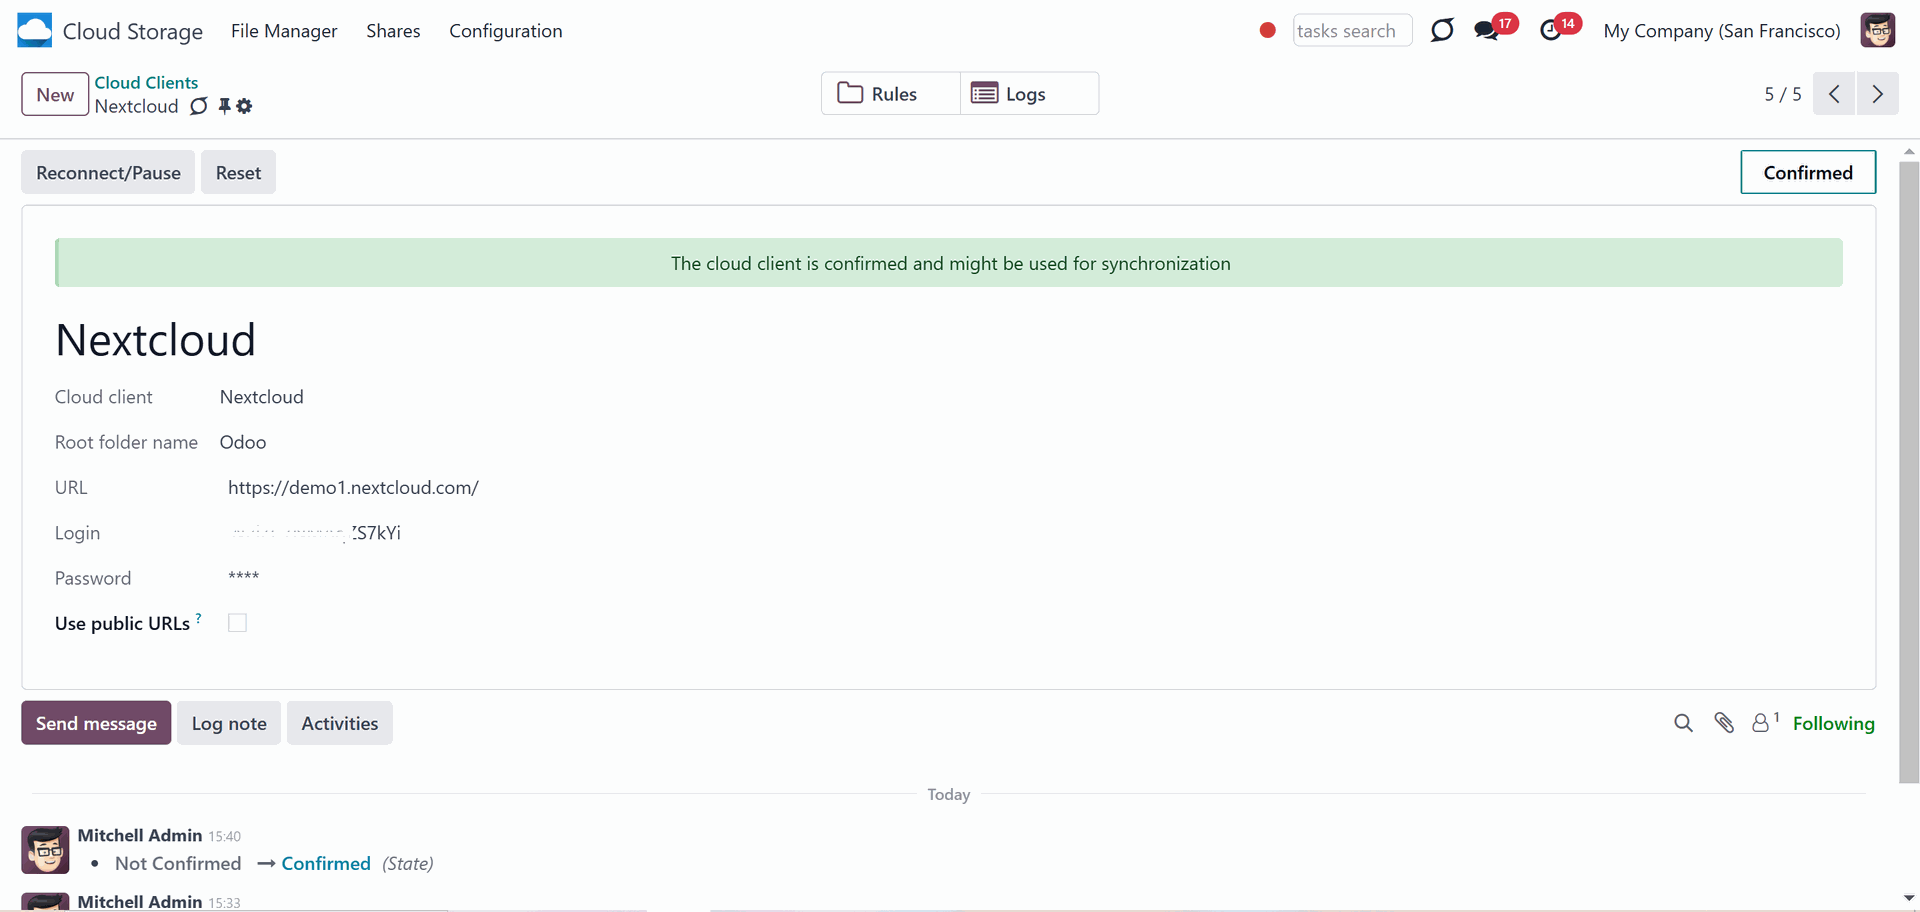
Task: Click the paperclip attachments icon
Action: tap(1724, 723)
